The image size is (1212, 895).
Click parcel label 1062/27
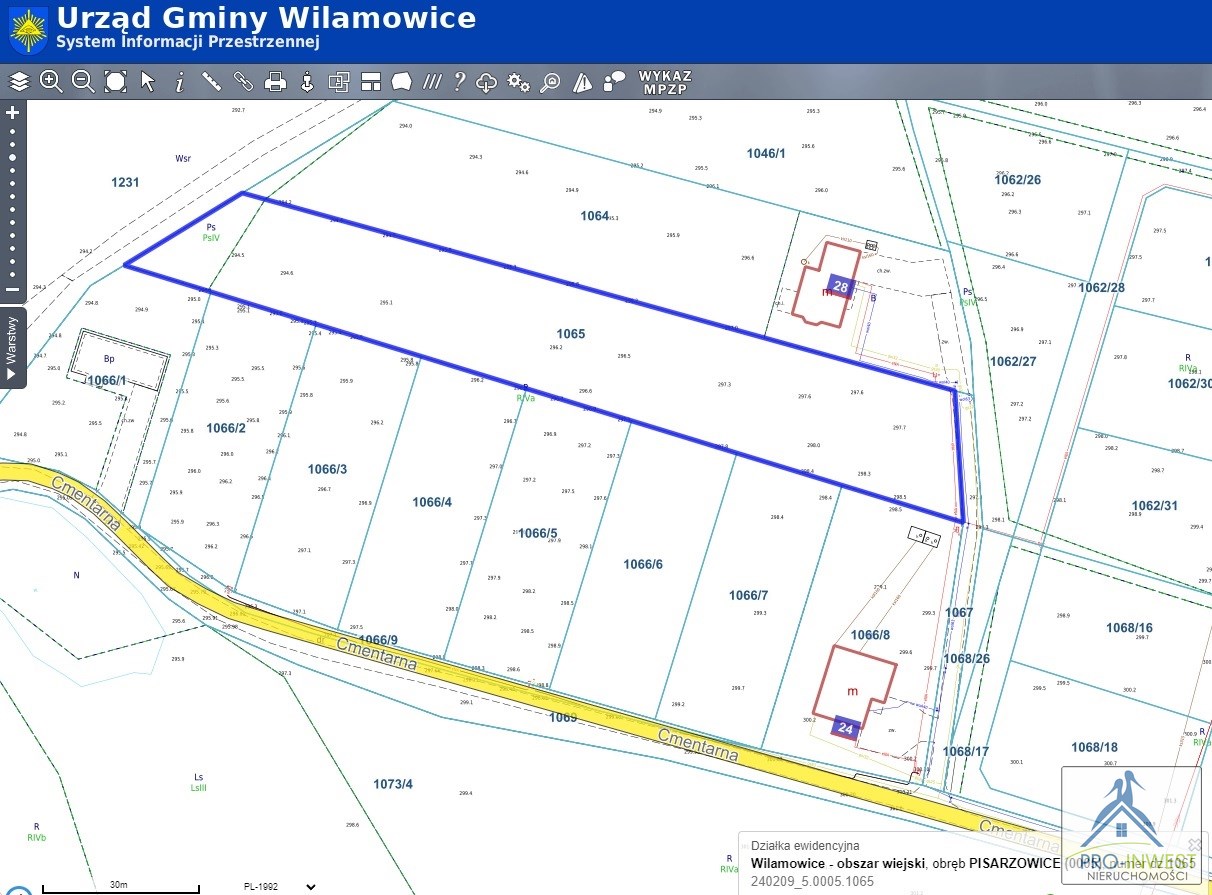pos(1013,362)
